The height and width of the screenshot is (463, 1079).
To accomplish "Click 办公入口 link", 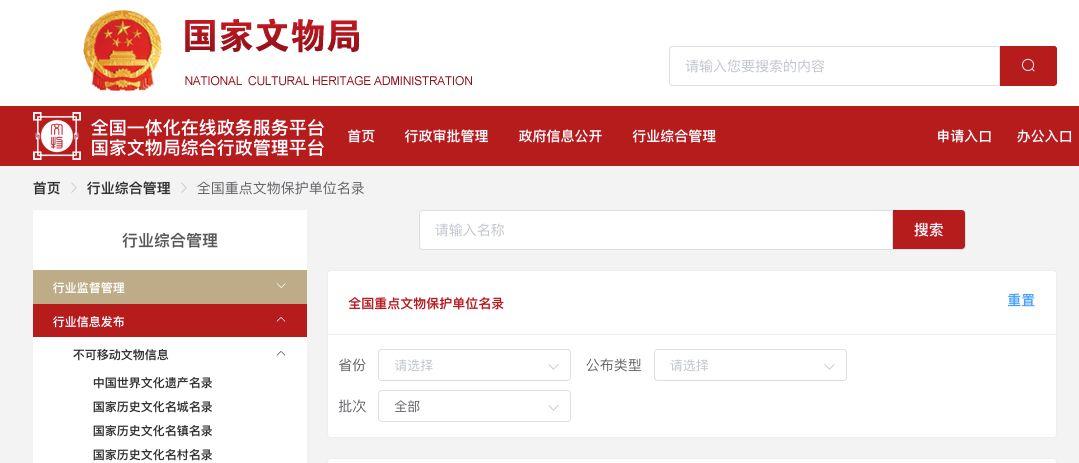I will 1044,136.
